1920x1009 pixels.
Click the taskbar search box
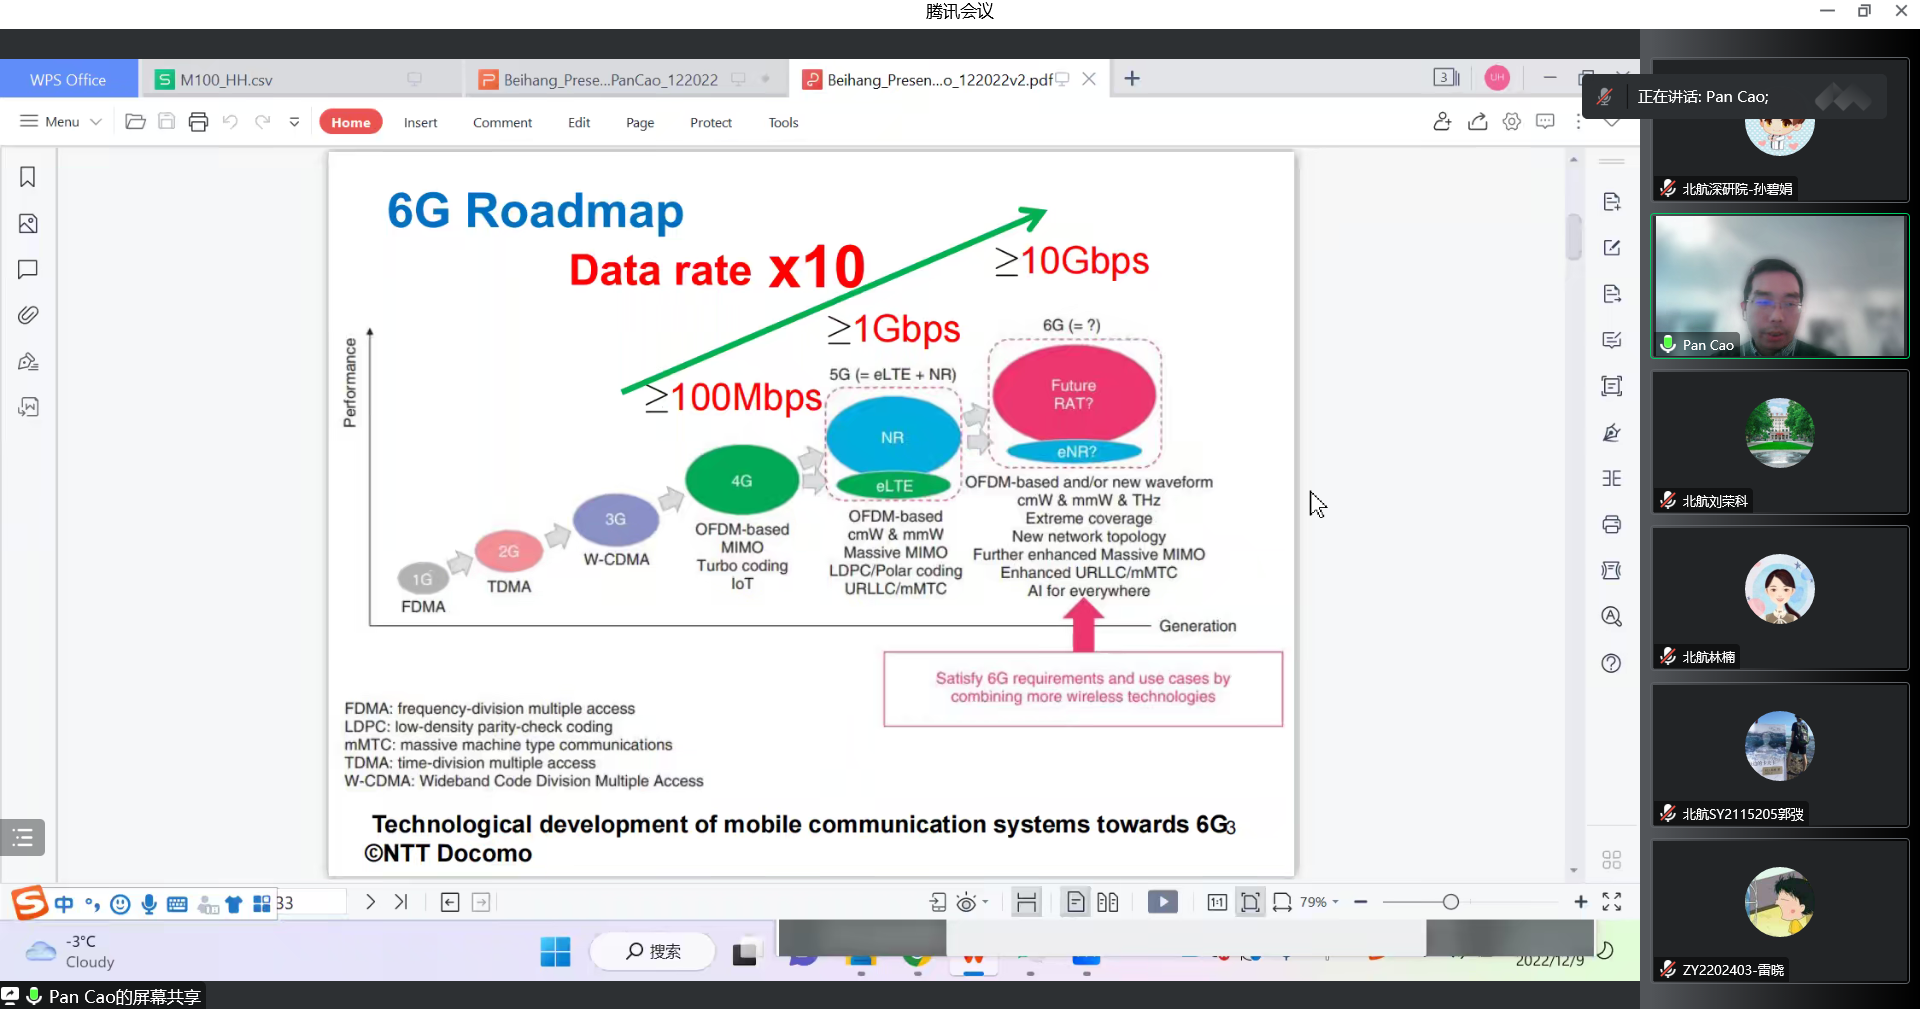click(x=653, y=951)
